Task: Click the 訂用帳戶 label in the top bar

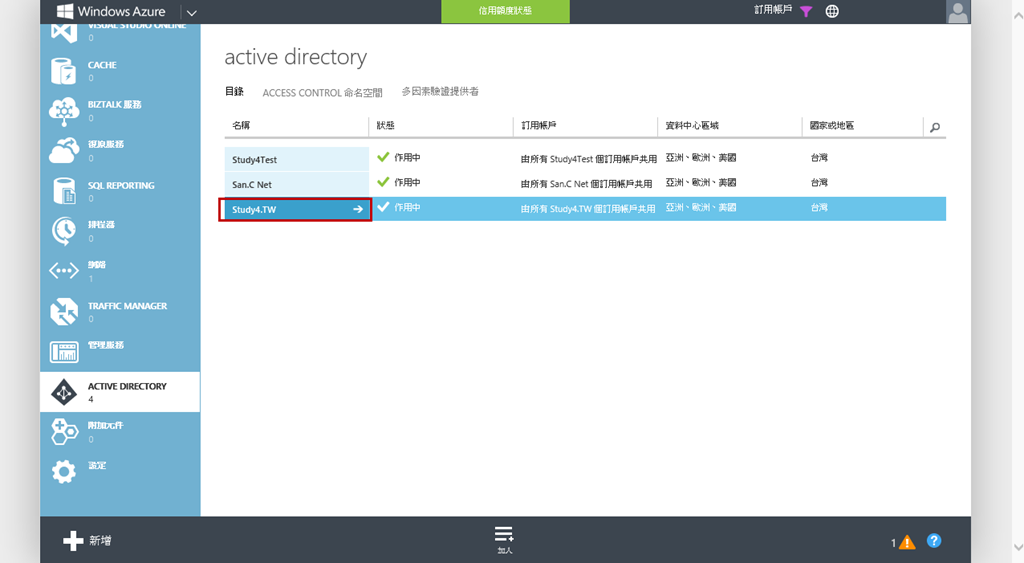Action: coord(773,10)
